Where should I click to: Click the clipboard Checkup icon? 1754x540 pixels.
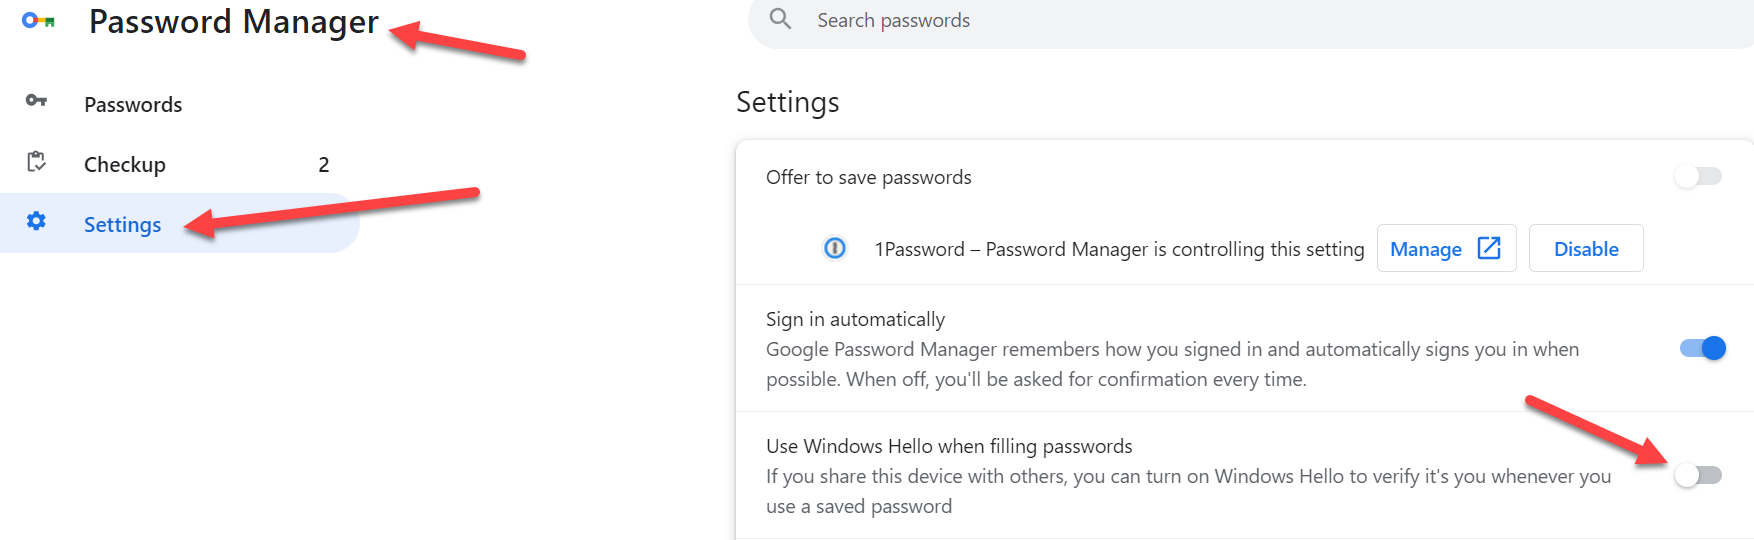coord(37,162)
